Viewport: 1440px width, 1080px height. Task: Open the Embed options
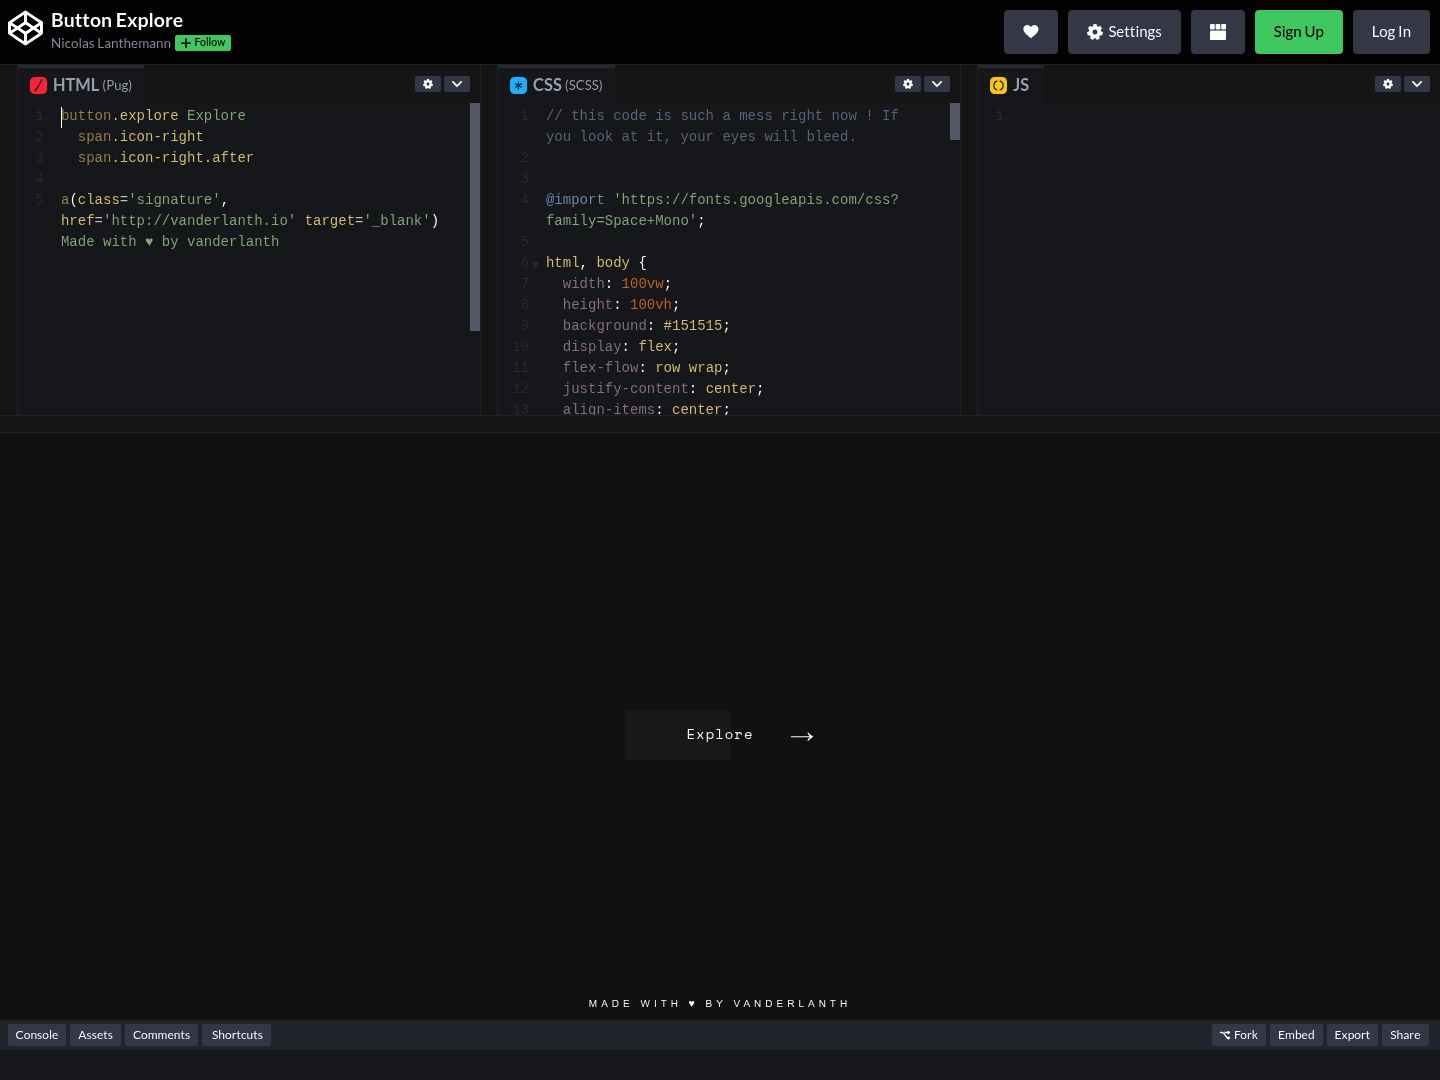pos(1296,1035)
